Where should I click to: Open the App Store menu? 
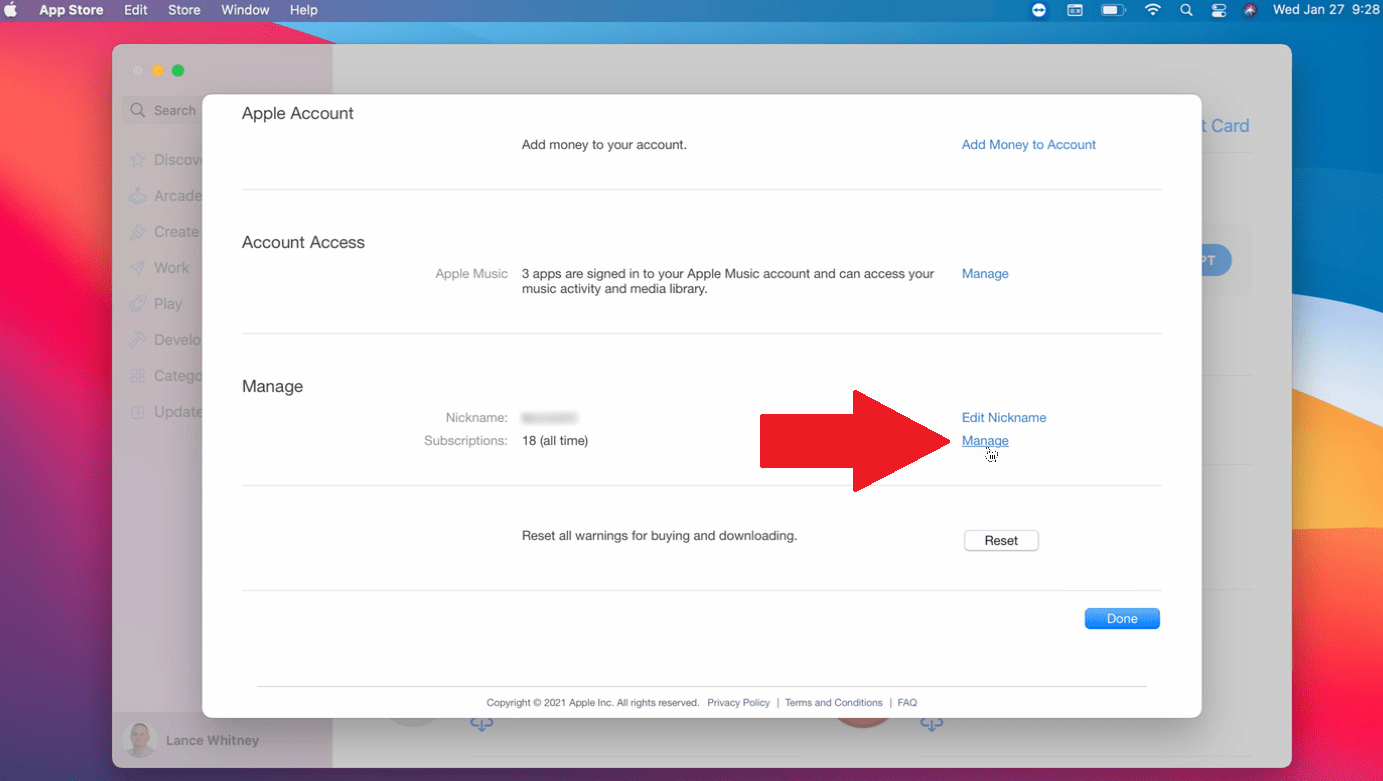pos(73,10)
